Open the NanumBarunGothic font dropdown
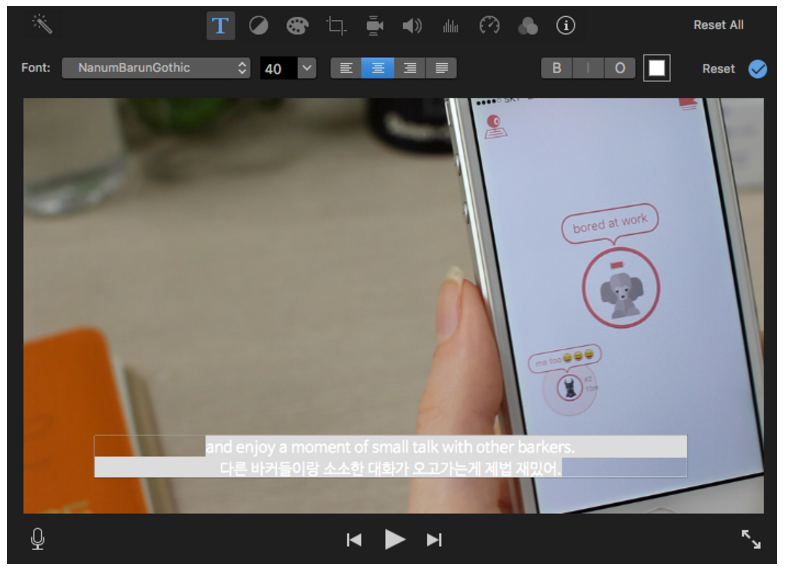Image resolution: width=785 pixels, height=569 pixels. 156,68
